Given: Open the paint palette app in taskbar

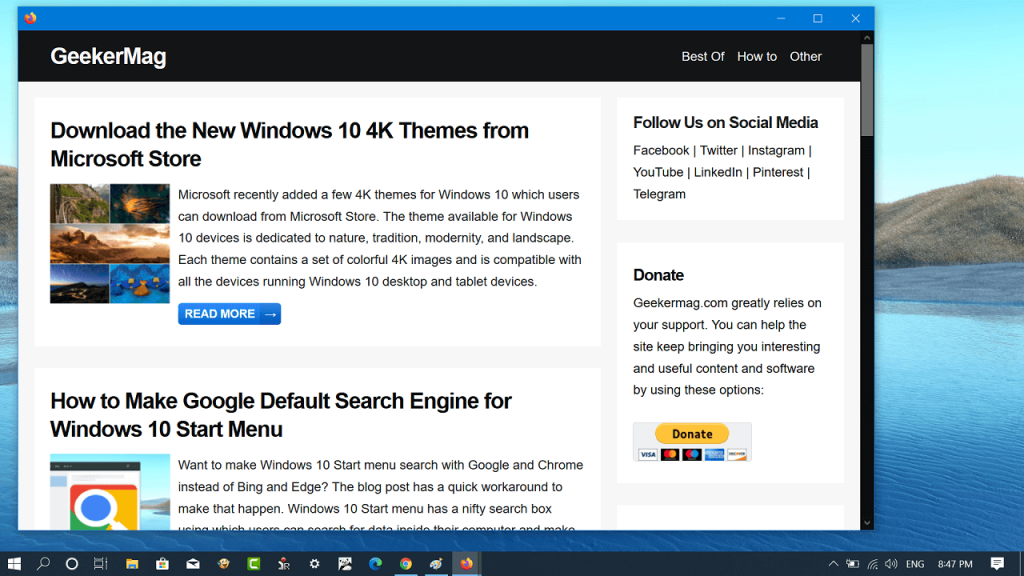Looking at the screenshot, I should pos(436,564).
